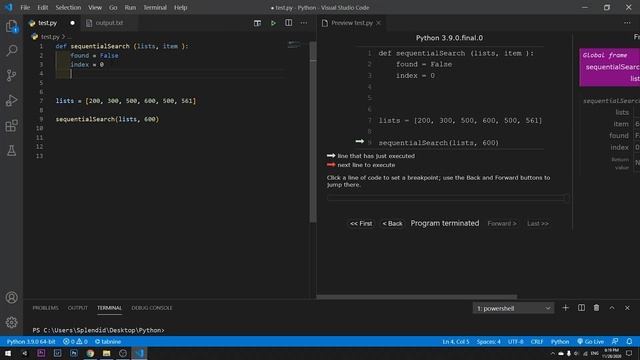Click Forward > button in preview
The image size is (640, 360).
pyautogui.click(x=502, y=224)
